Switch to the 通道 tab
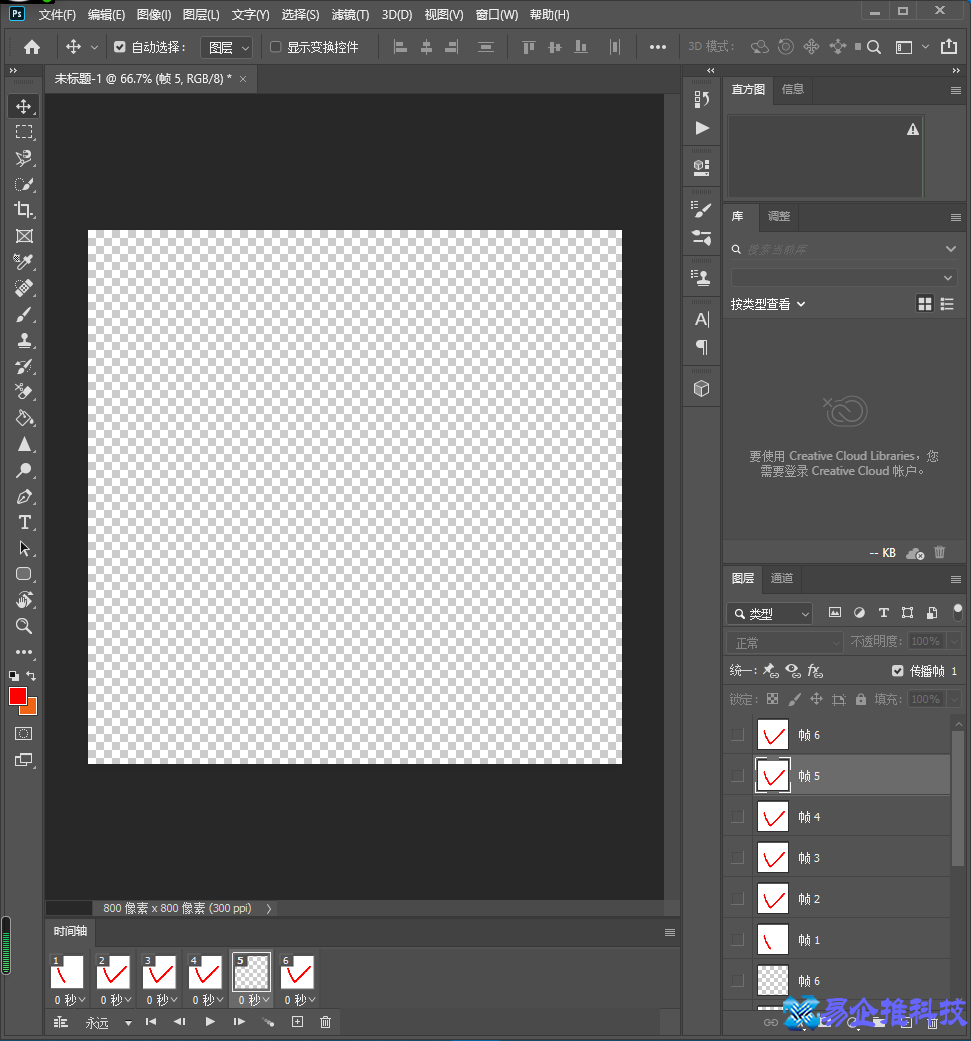The width and height of the screenshot is (971, 1041). [781, 579]
